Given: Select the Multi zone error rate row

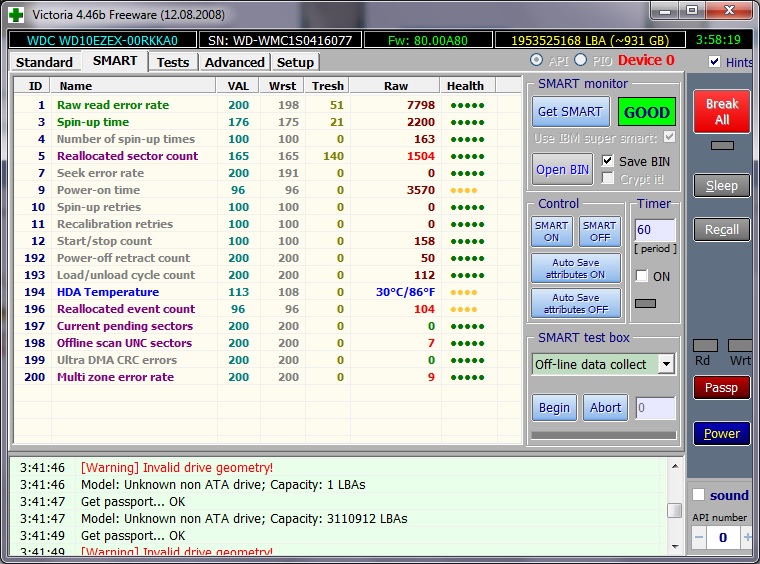Looking at the screenshot, I should pos(268,376).
